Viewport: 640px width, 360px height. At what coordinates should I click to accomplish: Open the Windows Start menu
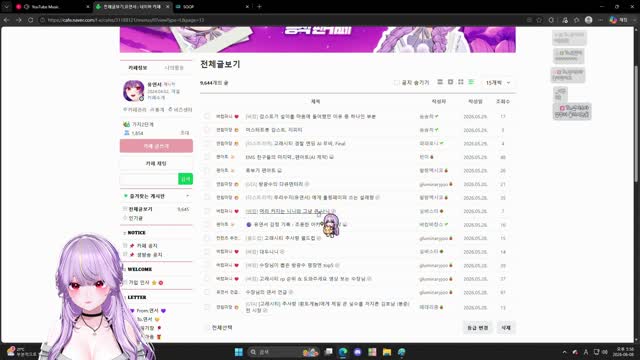pos(239,352)
